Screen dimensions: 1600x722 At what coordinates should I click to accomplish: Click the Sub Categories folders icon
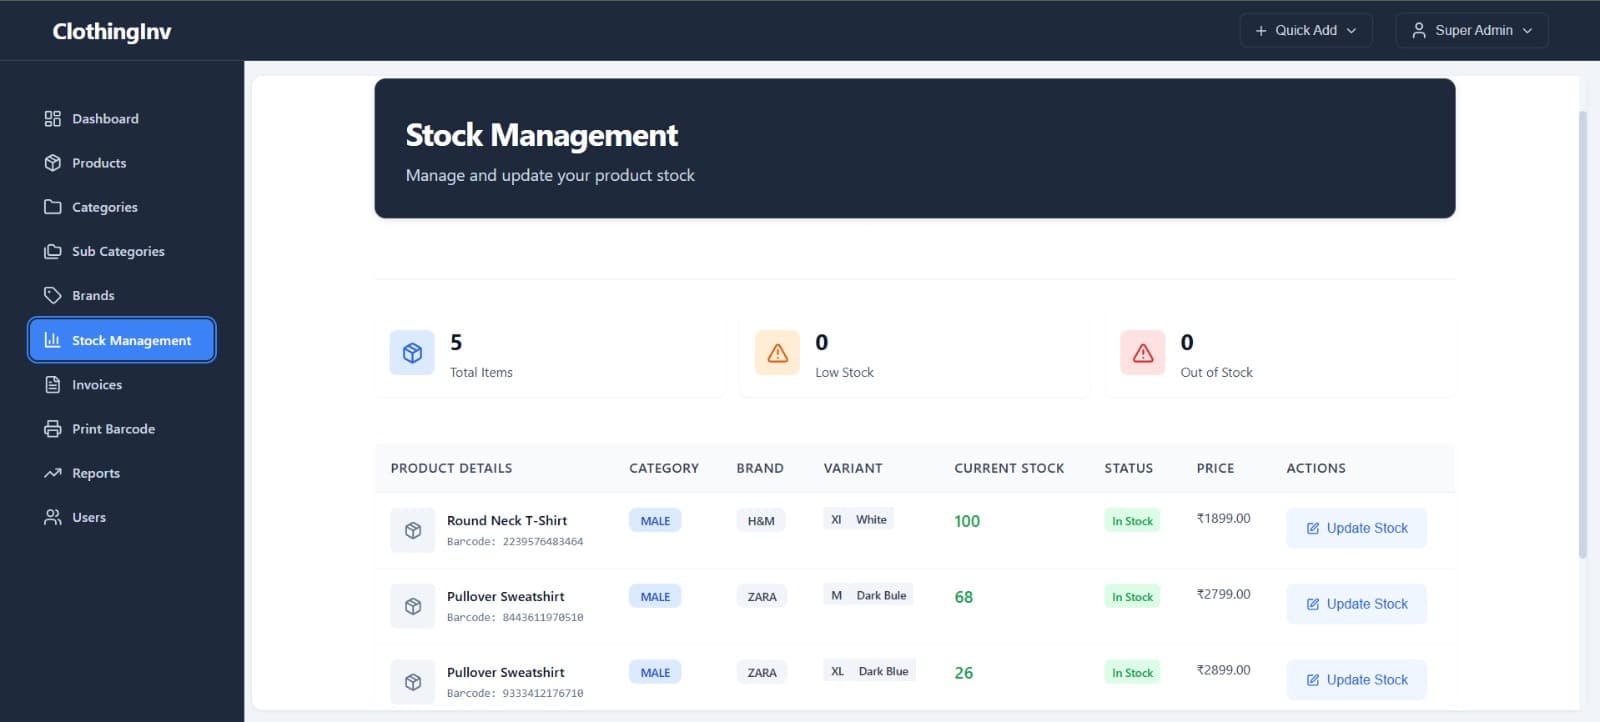click(53, 251)
